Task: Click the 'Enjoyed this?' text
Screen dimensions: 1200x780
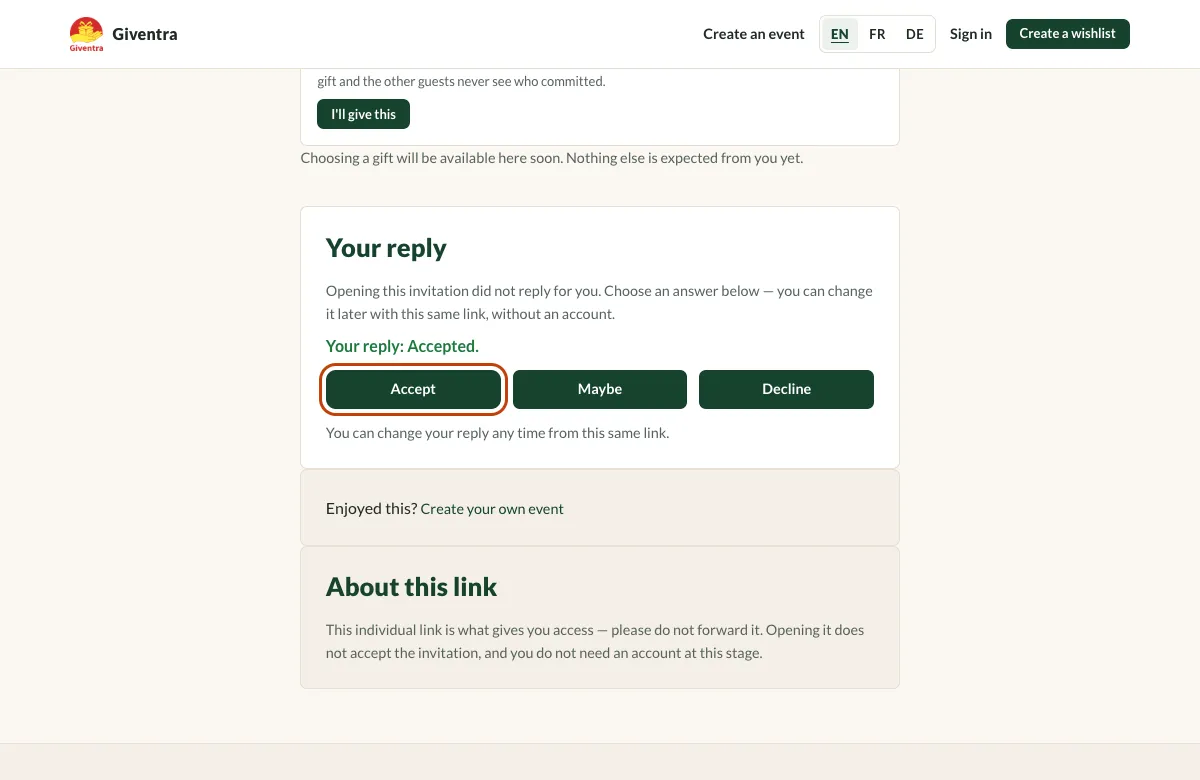Action: pyautogui.click(x=371, y=509)
